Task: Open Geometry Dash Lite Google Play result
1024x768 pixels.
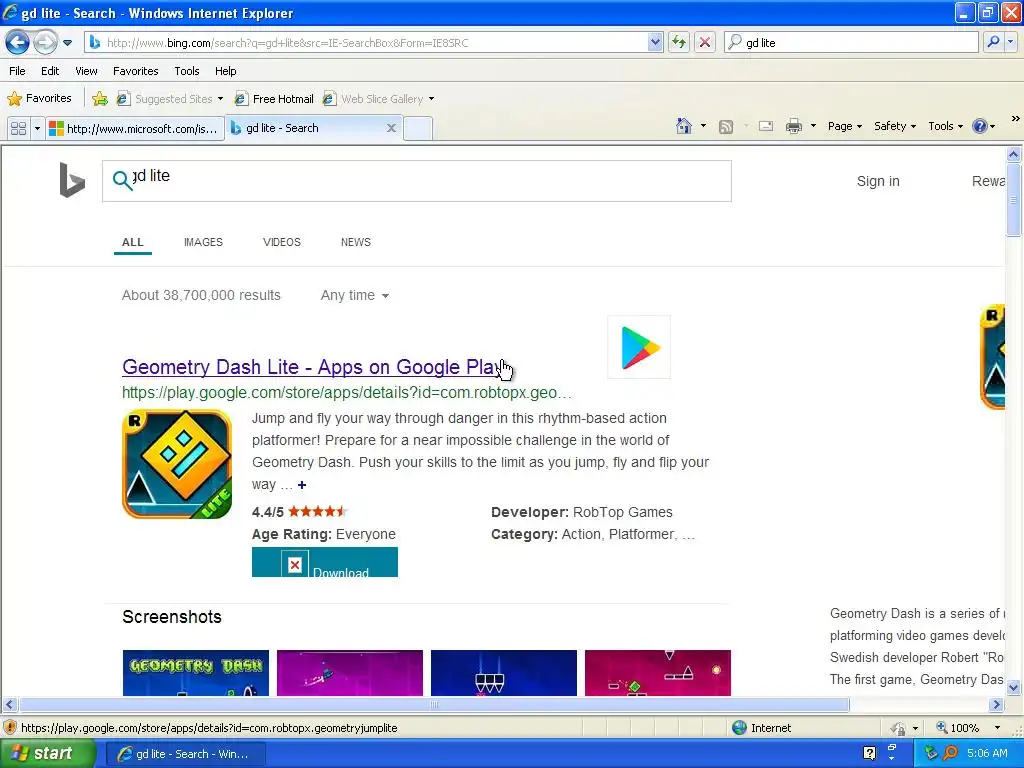Action: [312, 367]
